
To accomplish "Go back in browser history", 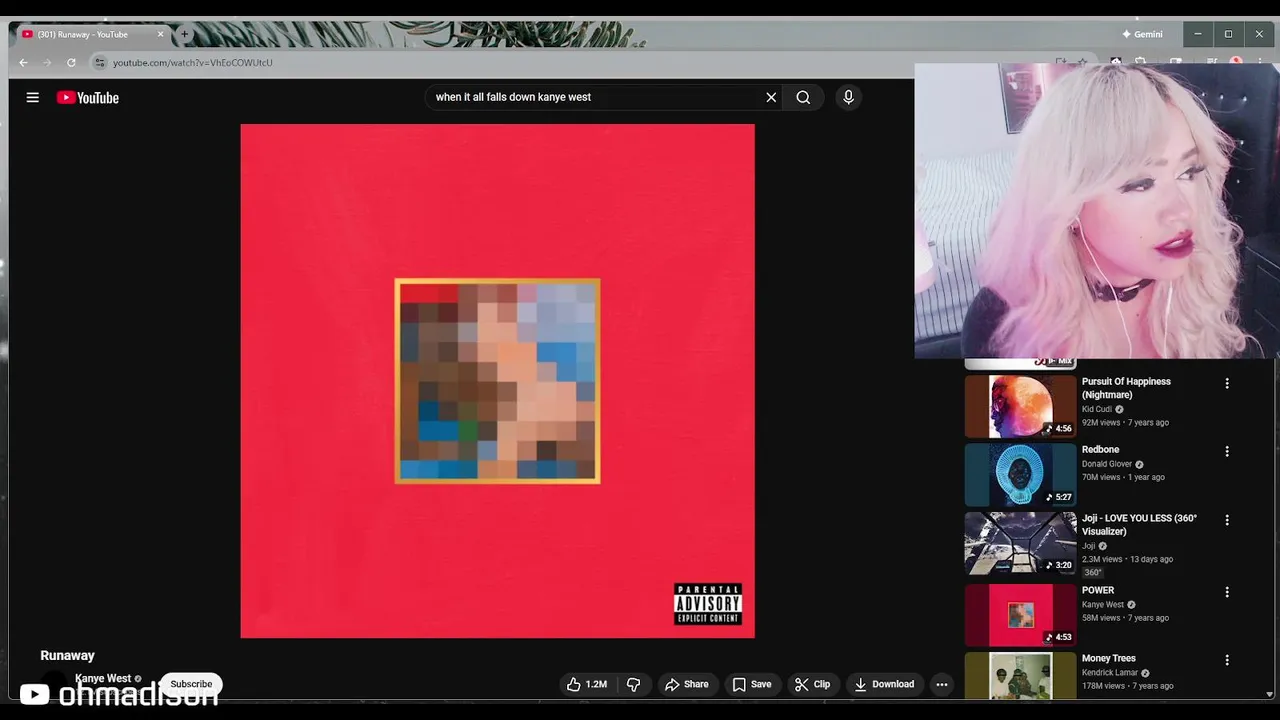I will (x=23, y=62).
